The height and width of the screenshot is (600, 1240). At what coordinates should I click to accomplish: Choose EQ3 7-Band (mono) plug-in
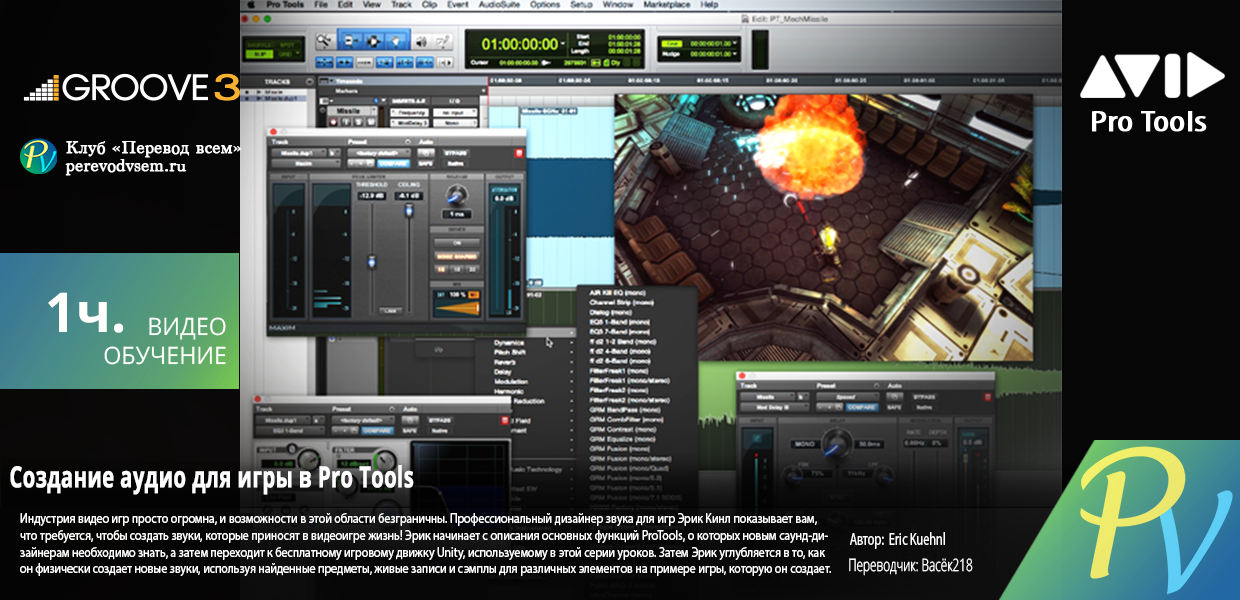click(x=620, y=331)
